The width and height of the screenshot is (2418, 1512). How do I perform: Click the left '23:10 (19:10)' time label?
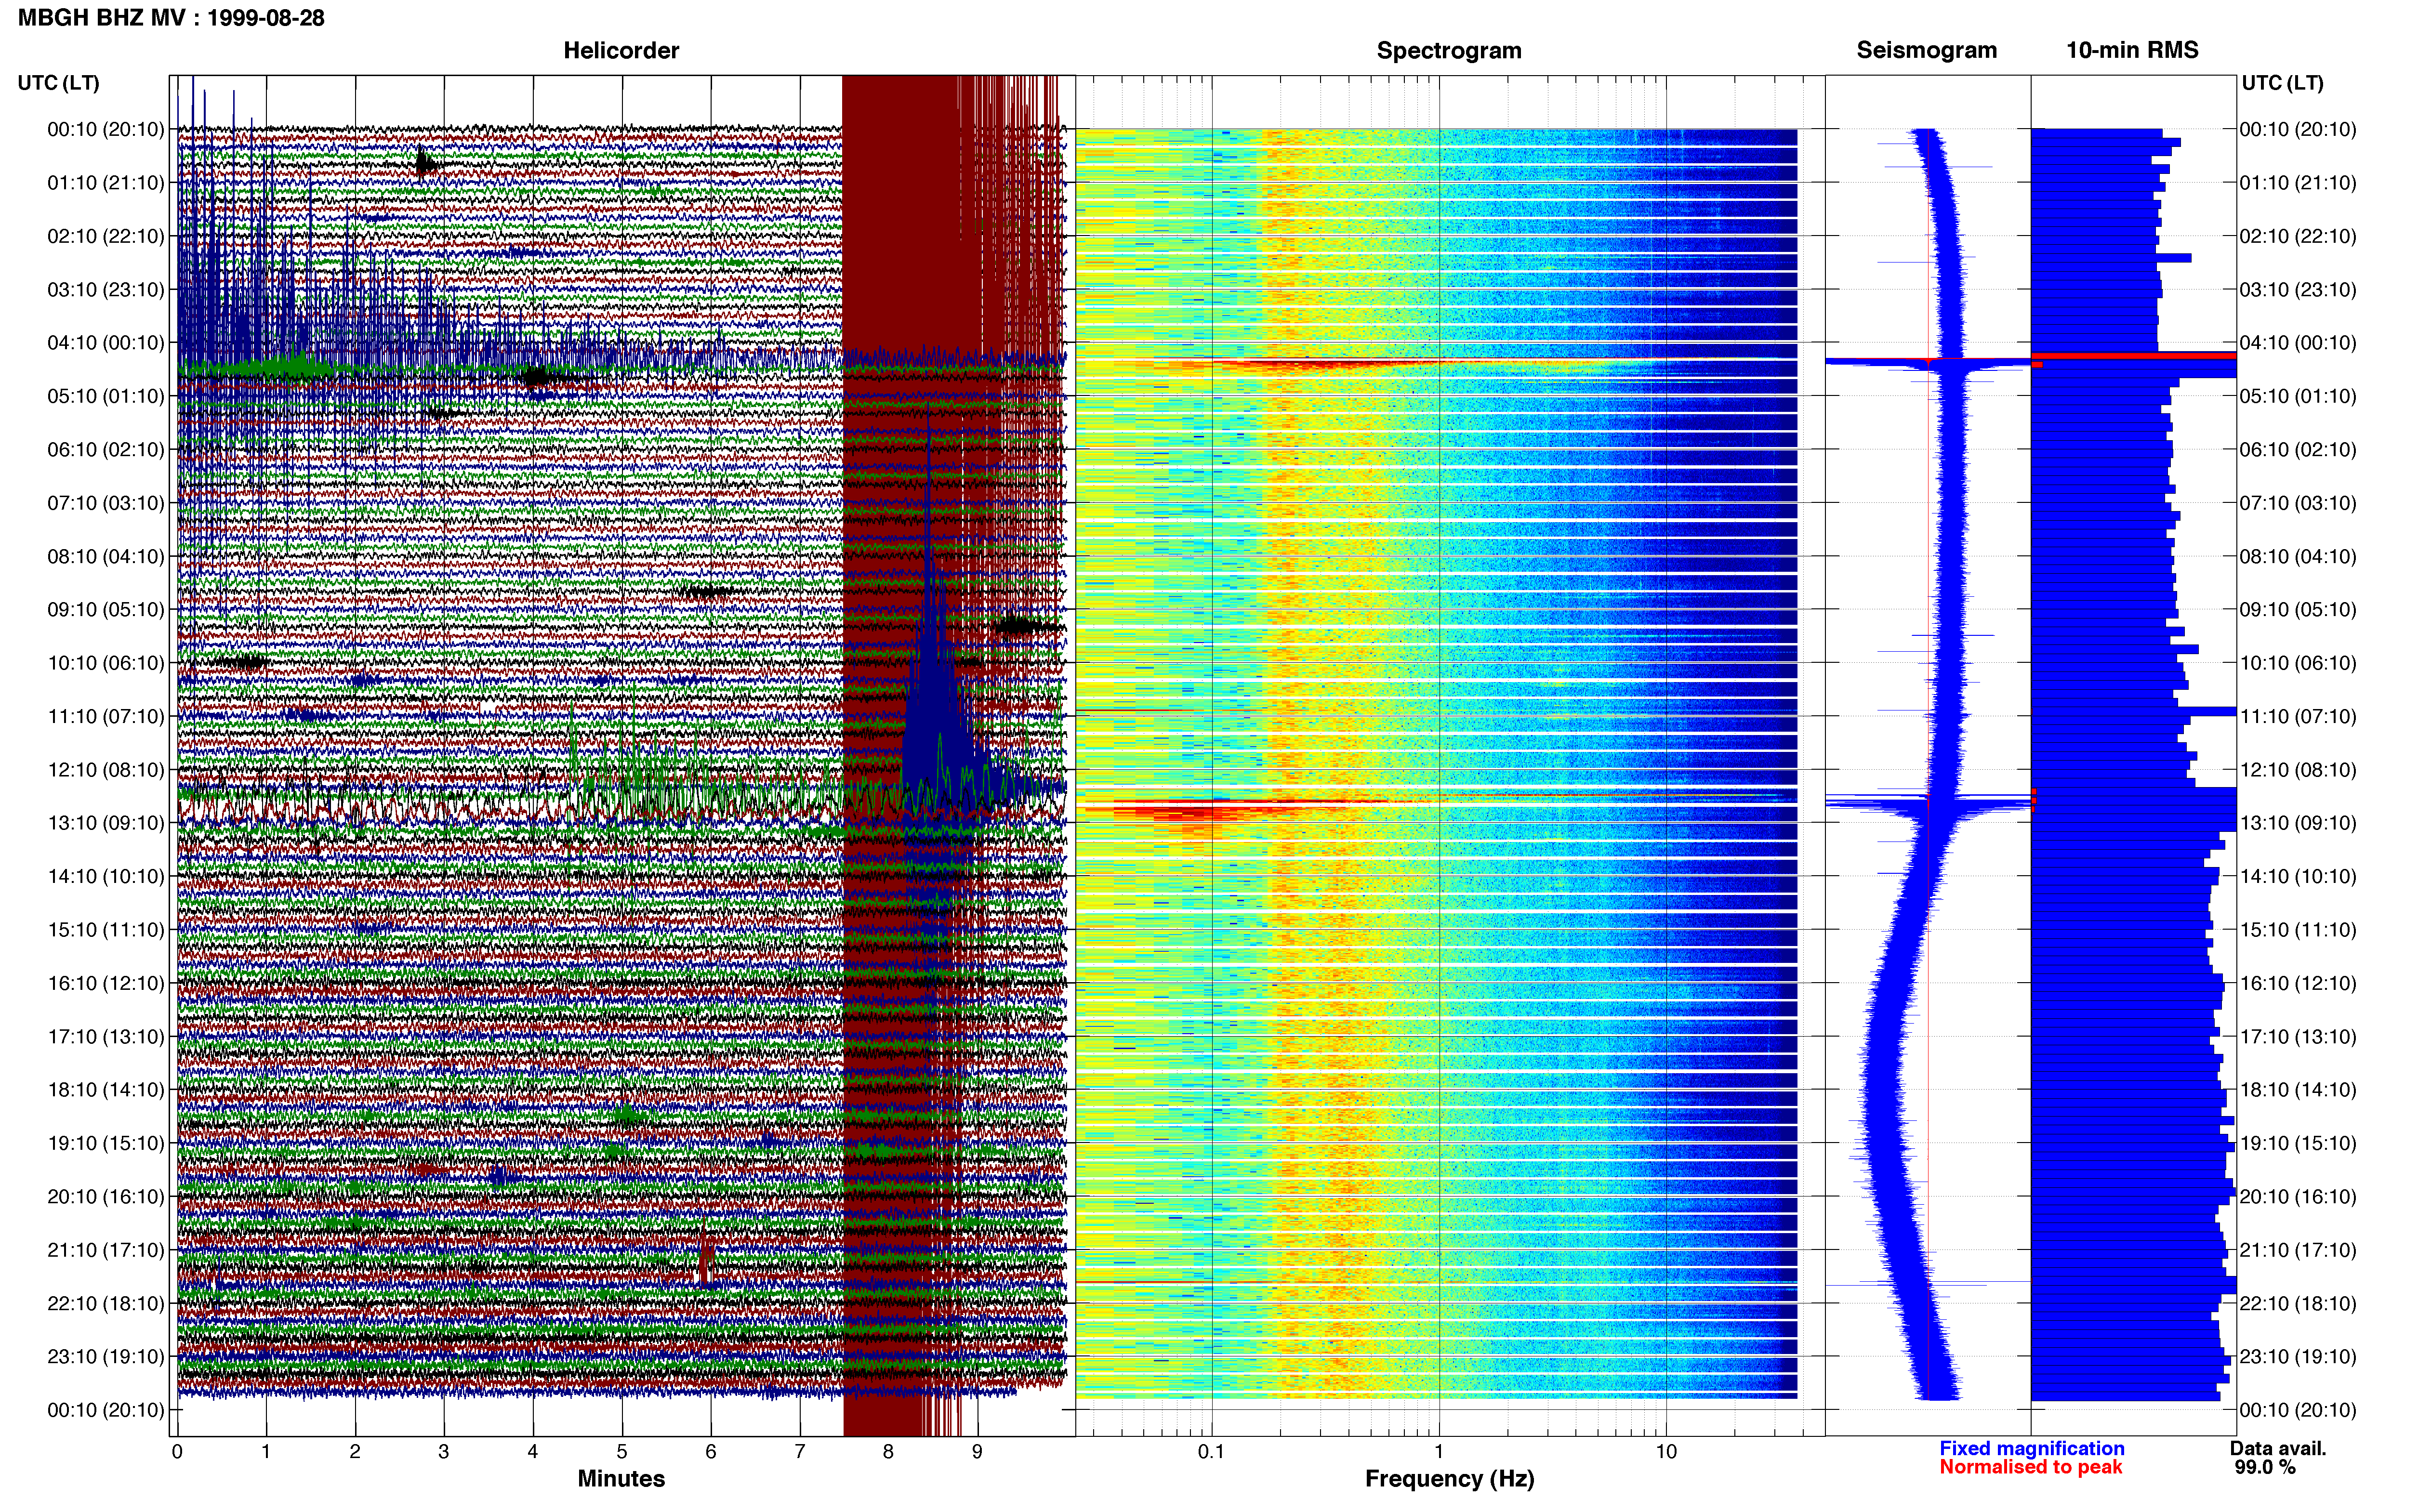point(106,1357)
